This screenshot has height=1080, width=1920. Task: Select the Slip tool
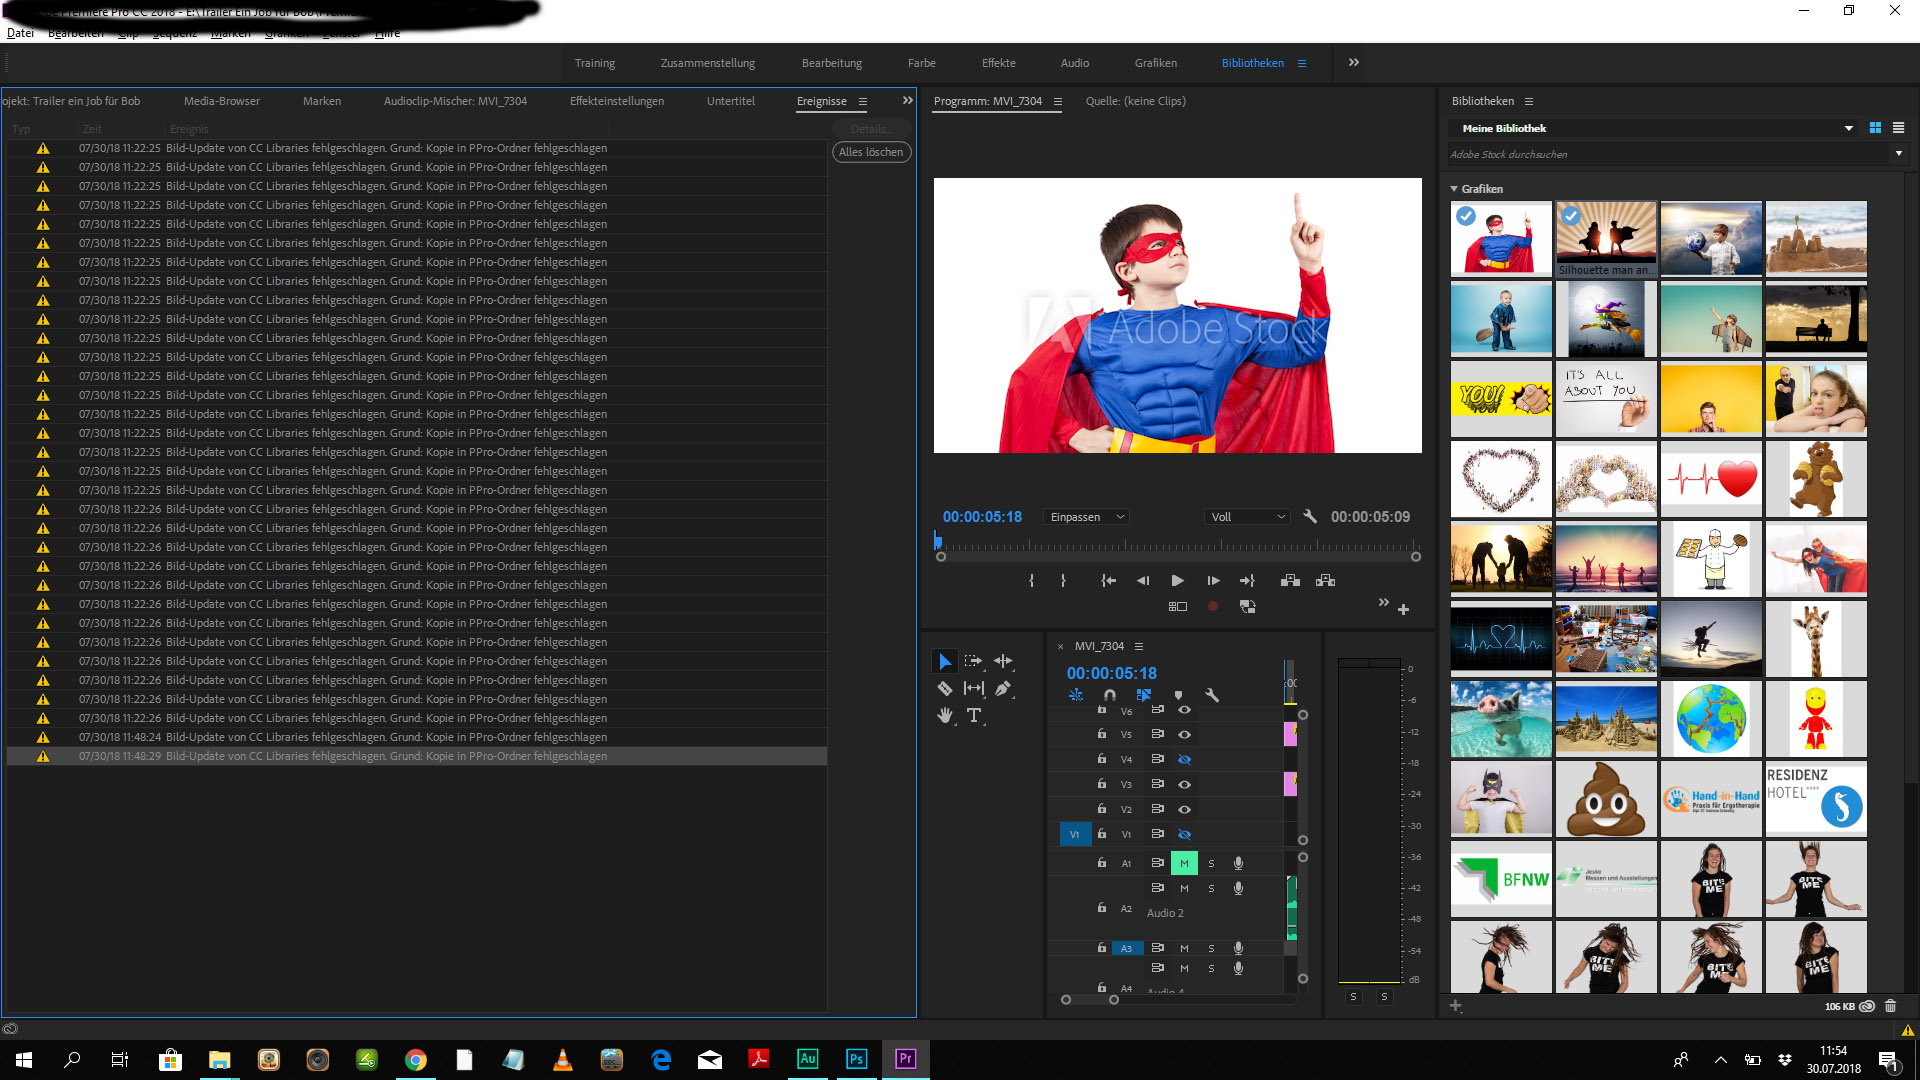(x=973, y=688)
